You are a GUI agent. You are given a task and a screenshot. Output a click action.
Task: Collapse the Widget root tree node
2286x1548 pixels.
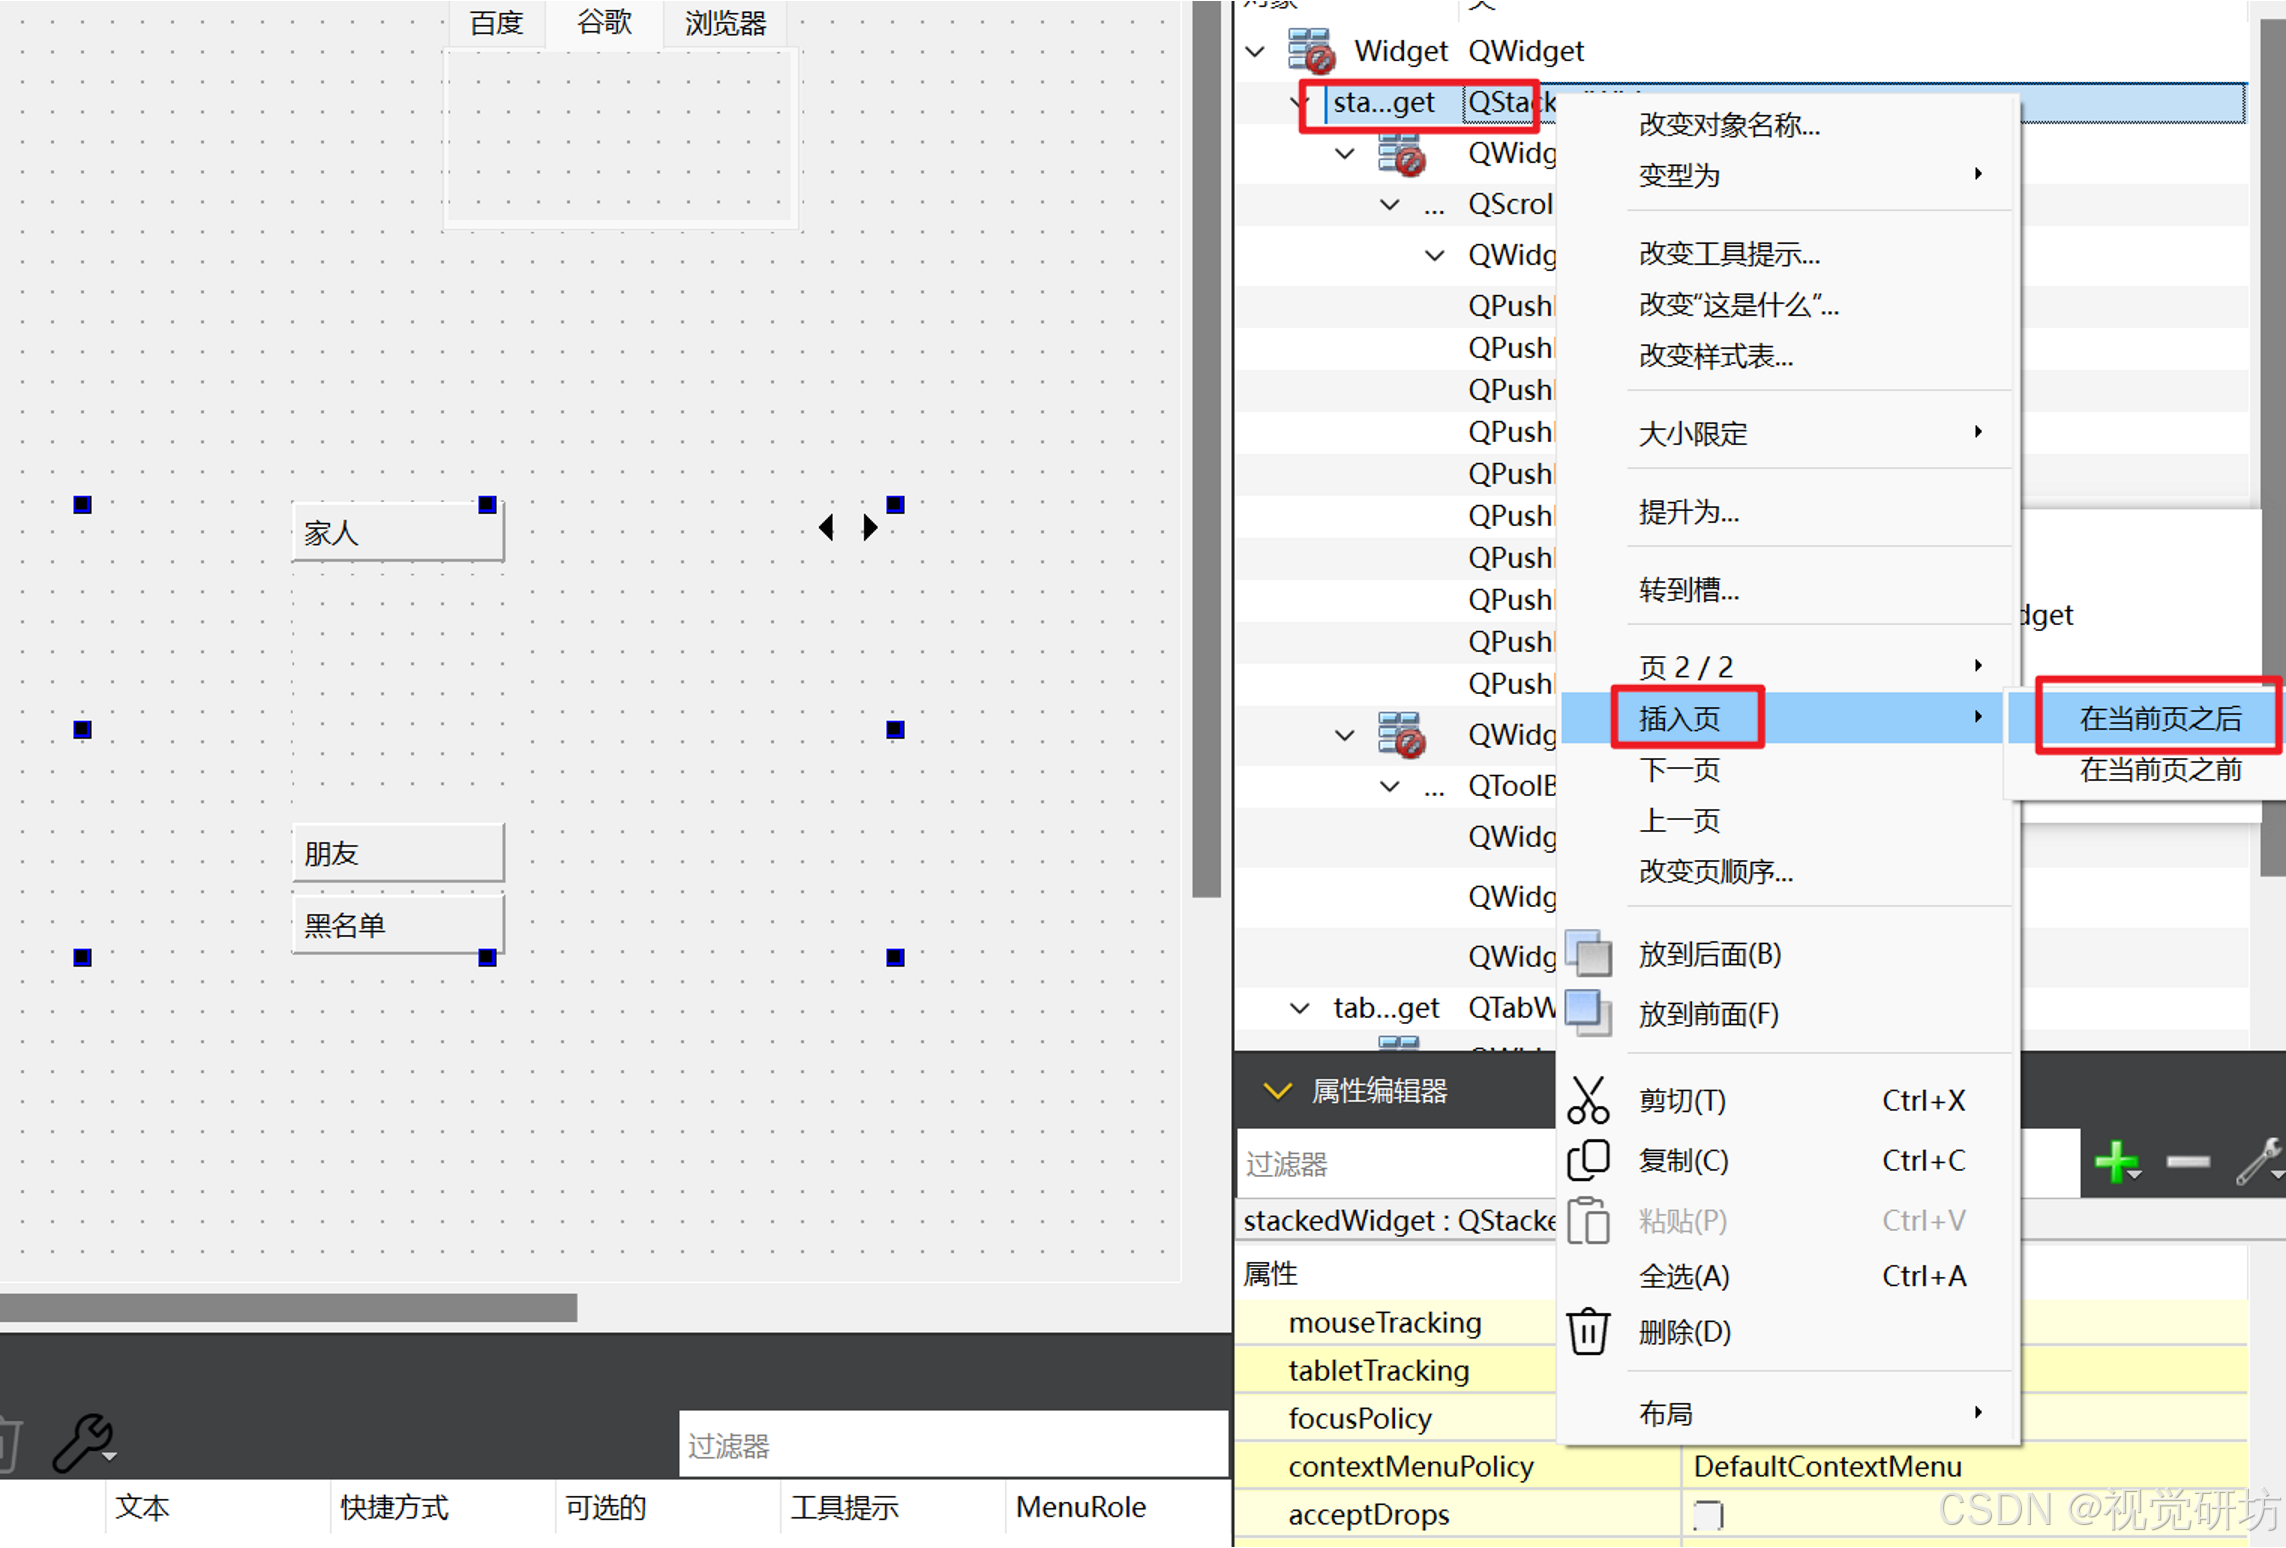pos(1256,51)
